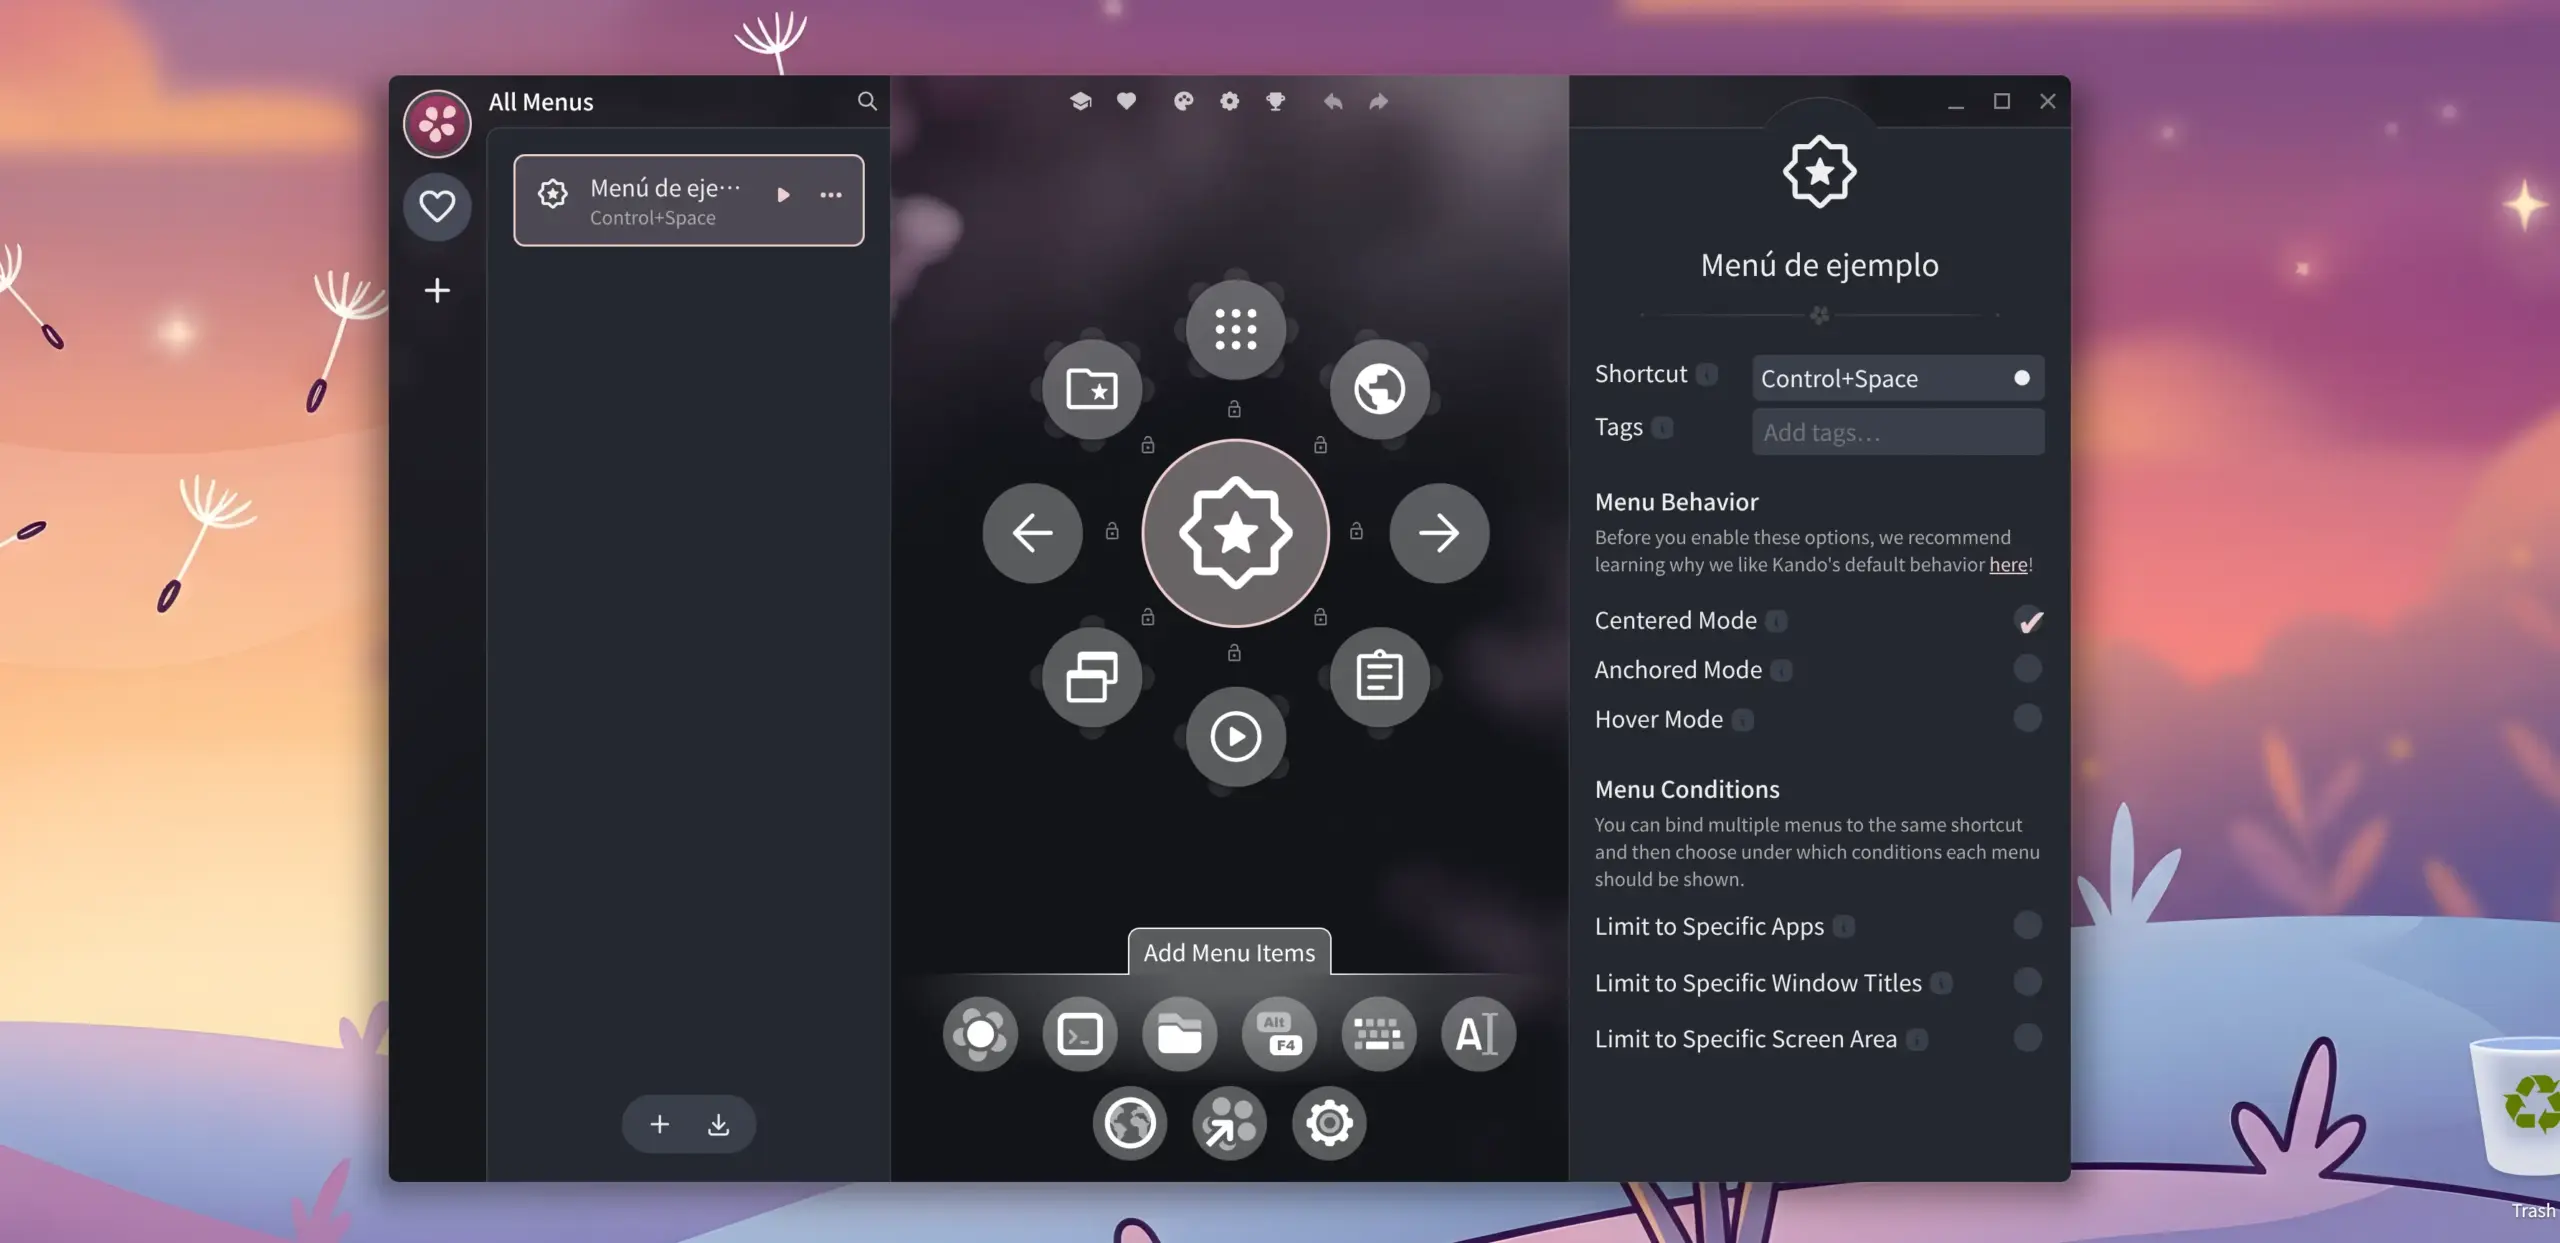Preview the Menú de ejemplo with play button
The image size is (2560, 1243).
(x=784, y=195)
